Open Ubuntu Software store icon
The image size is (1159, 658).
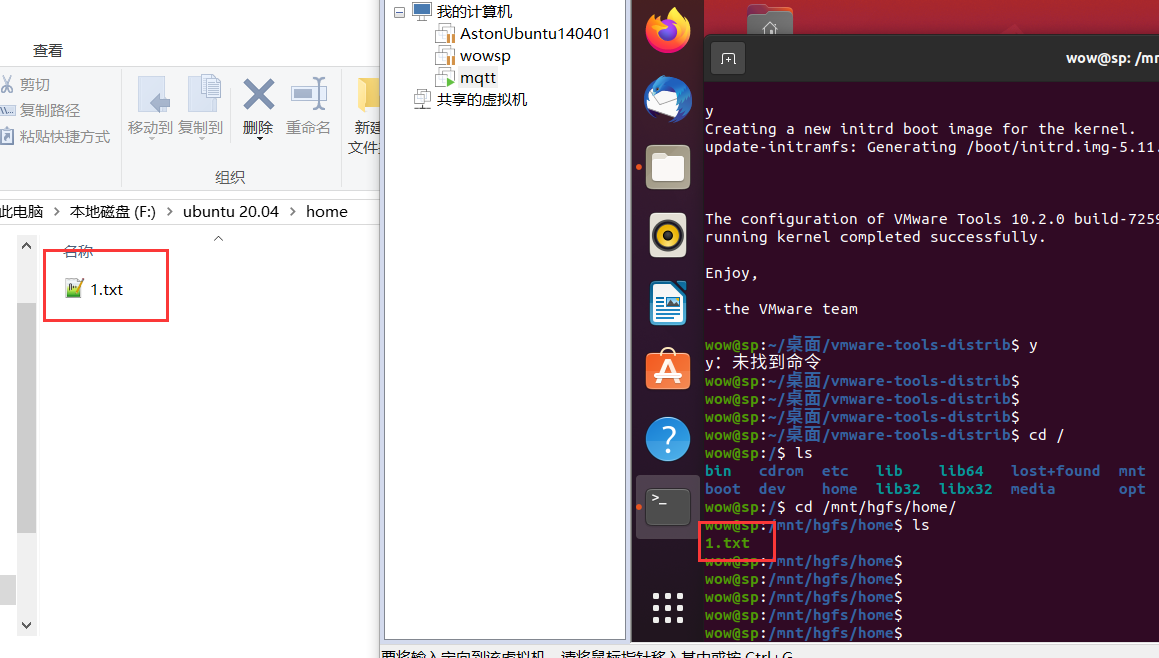coord(667,369)
